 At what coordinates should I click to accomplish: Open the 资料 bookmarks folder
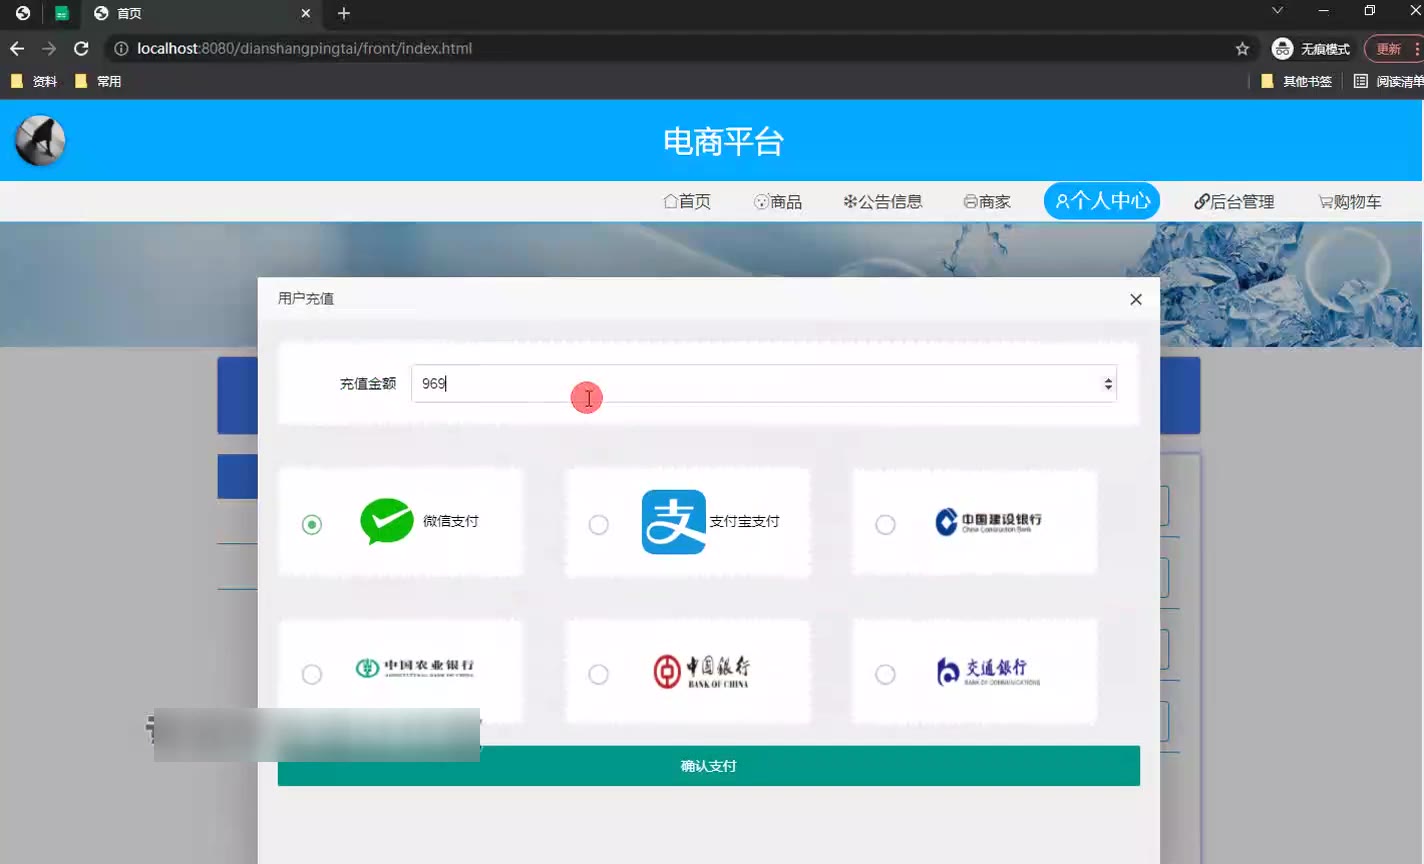33,81
